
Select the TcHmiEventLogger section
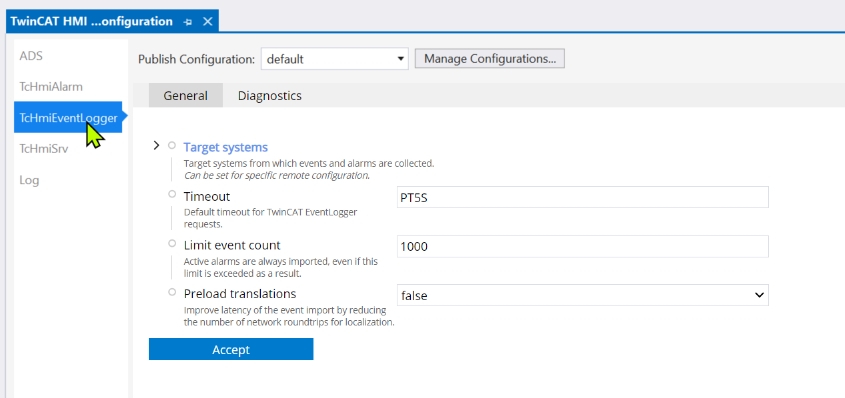point(68,117)
